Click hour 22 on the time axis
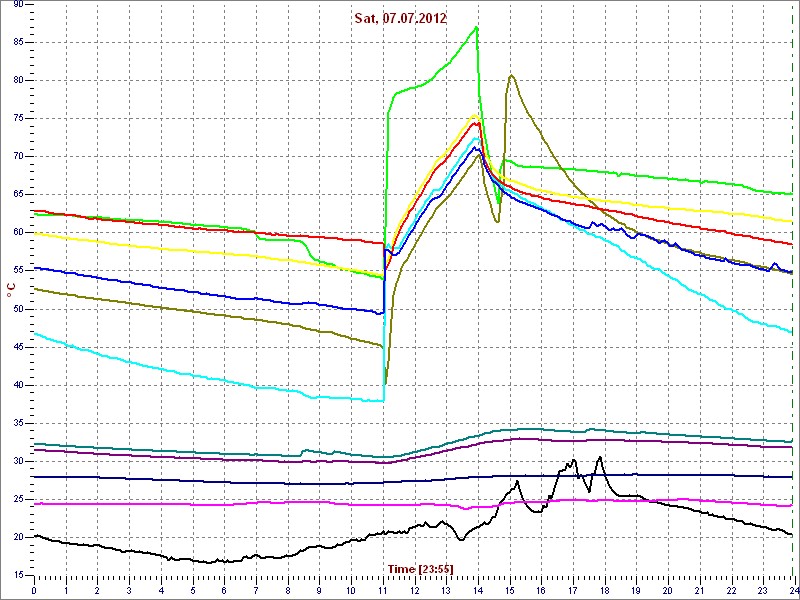The image size is (800, 600). click(732, 591)
